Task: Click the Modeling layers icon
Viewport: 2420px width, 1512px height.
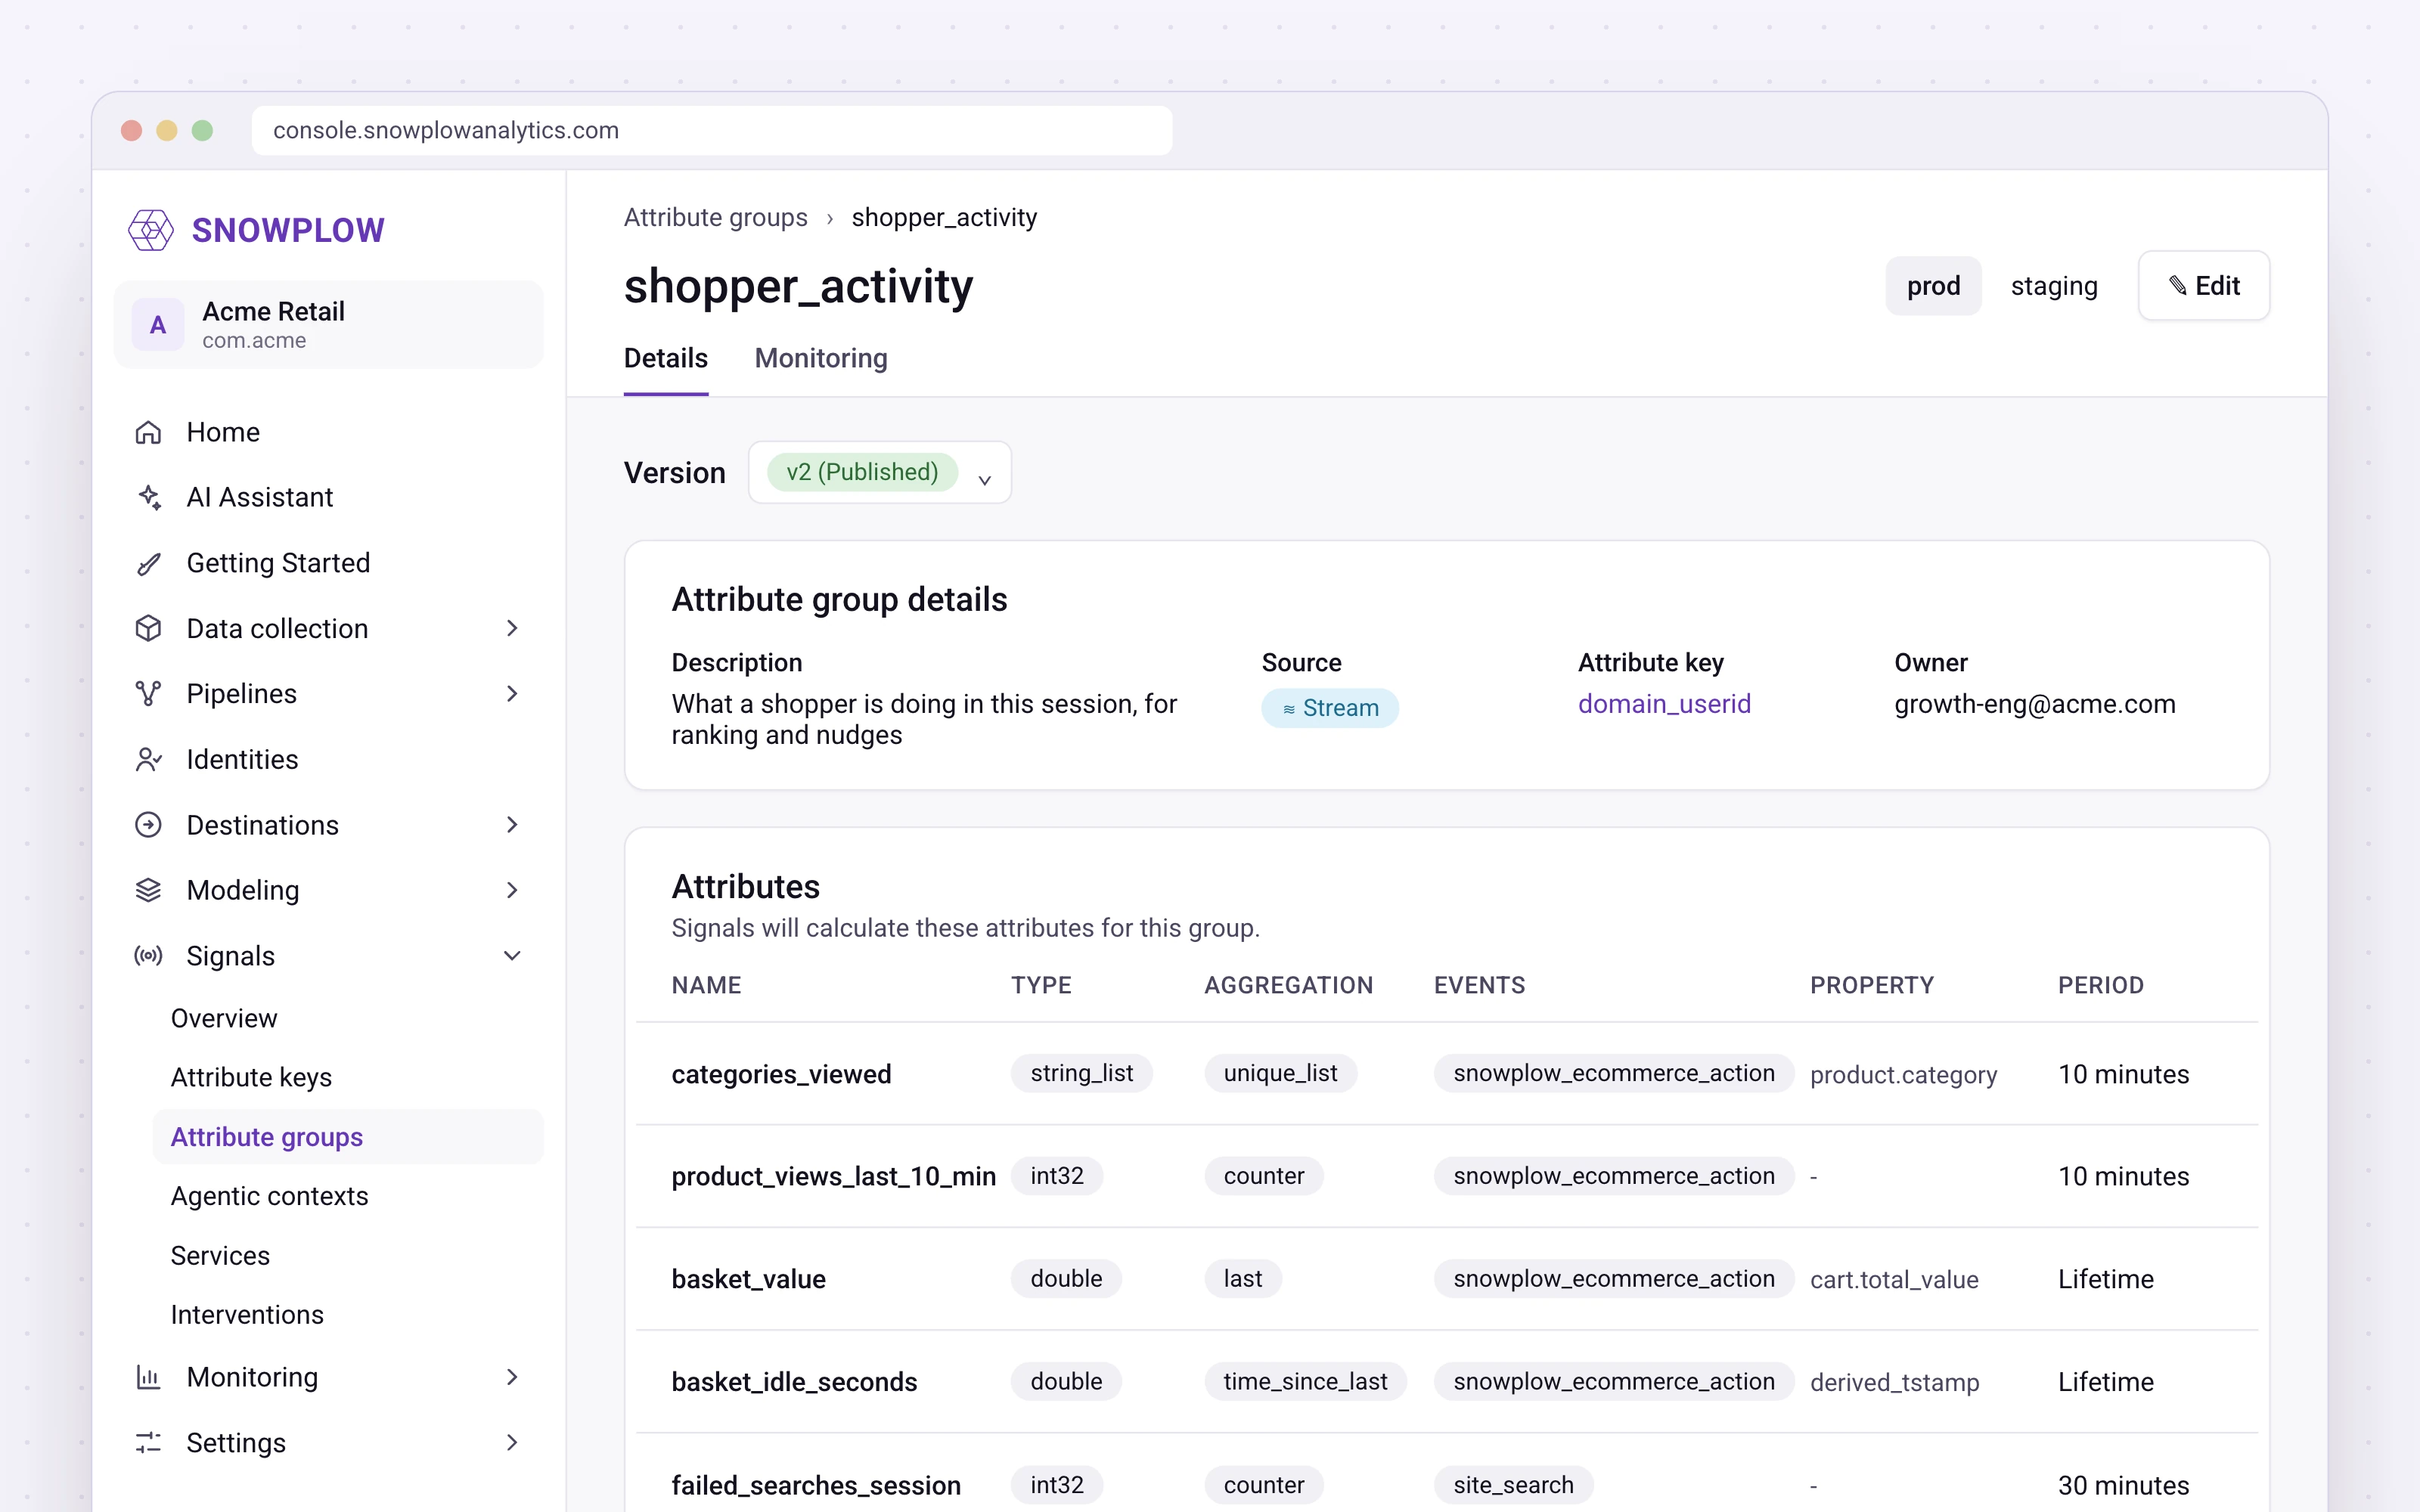Action: 148,890
